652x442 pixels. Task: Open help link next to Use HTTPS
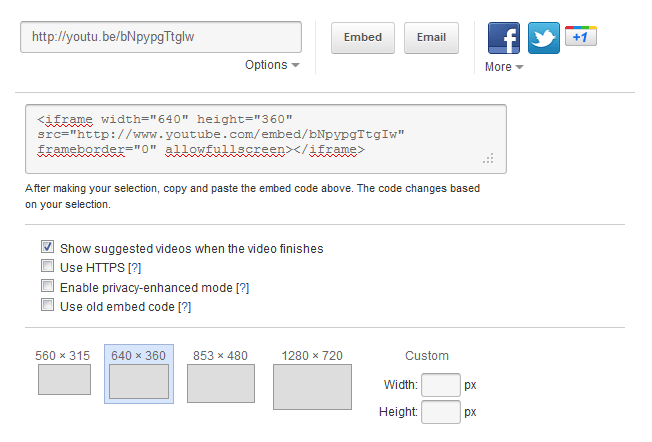coord(135,267)
